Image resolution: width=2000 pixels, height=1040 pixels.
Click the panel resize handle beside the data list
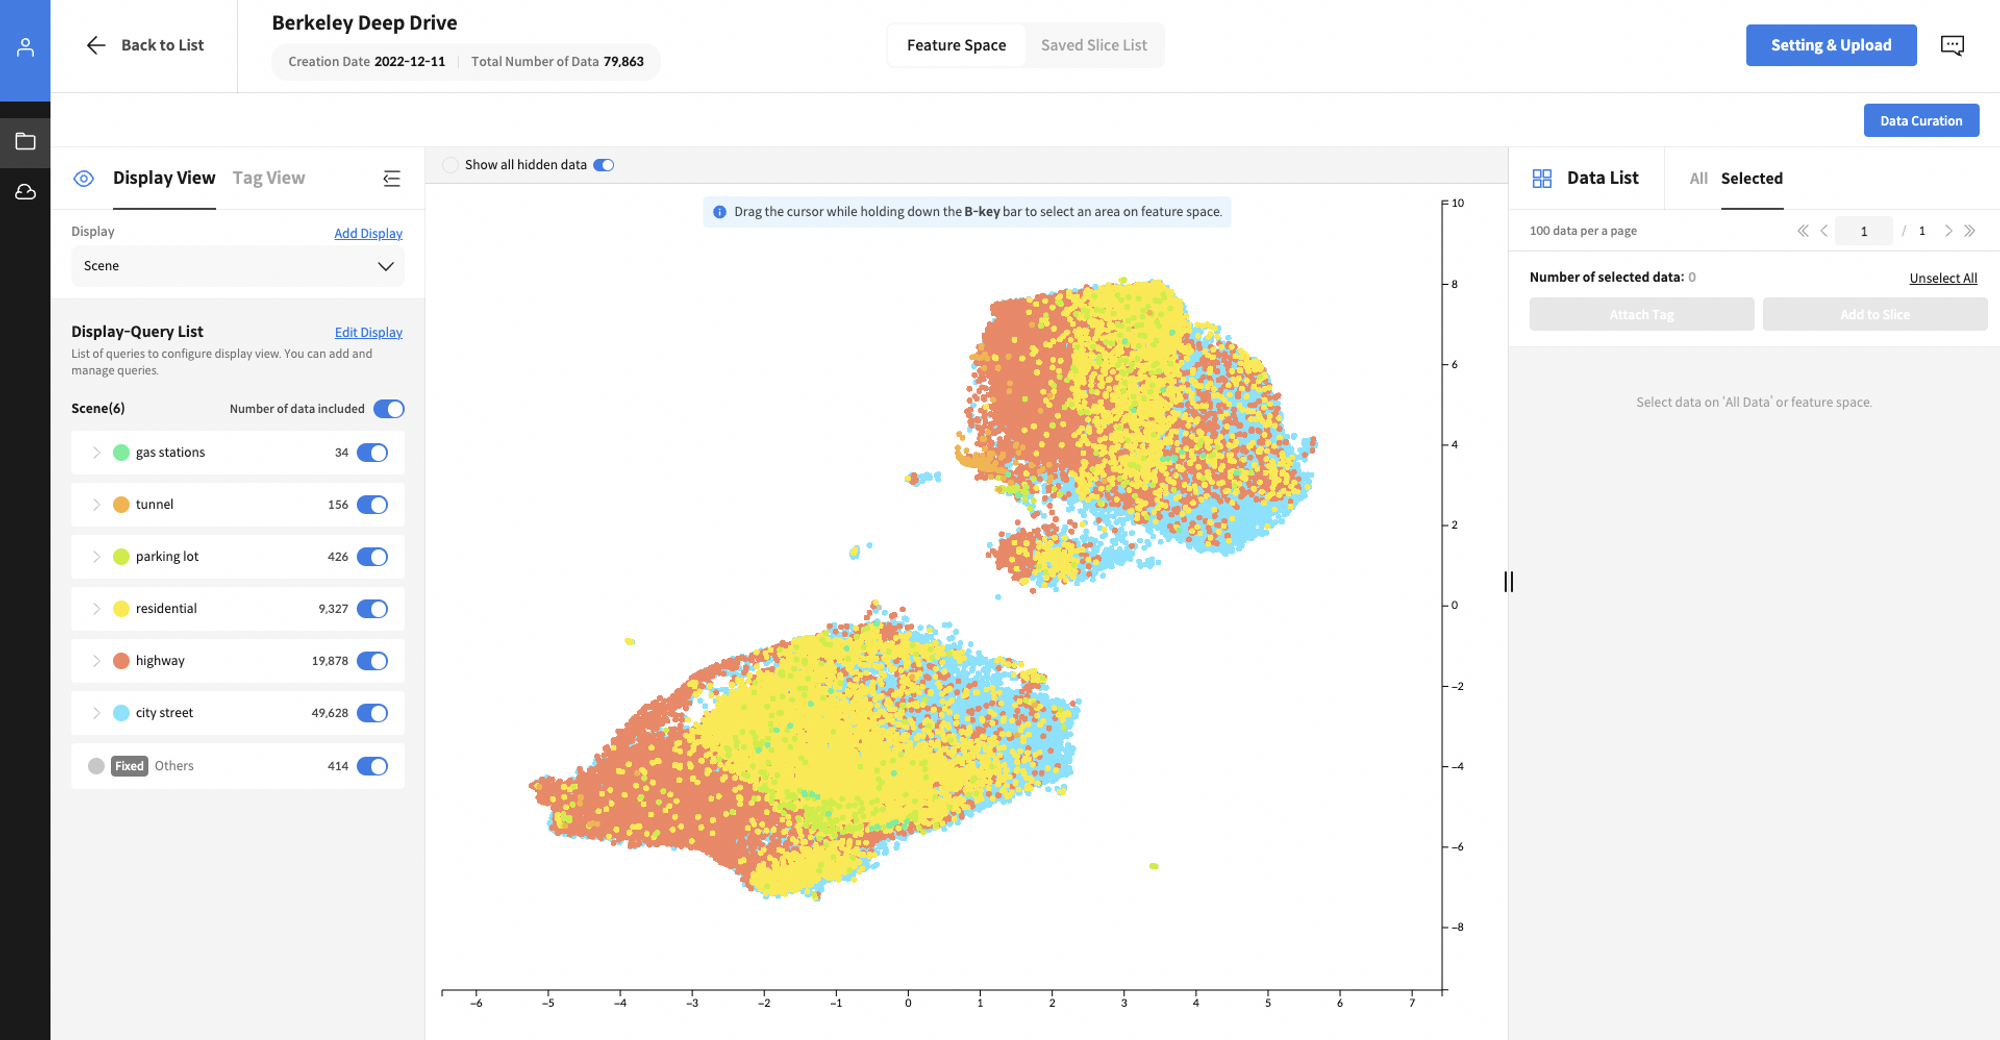1508,581
